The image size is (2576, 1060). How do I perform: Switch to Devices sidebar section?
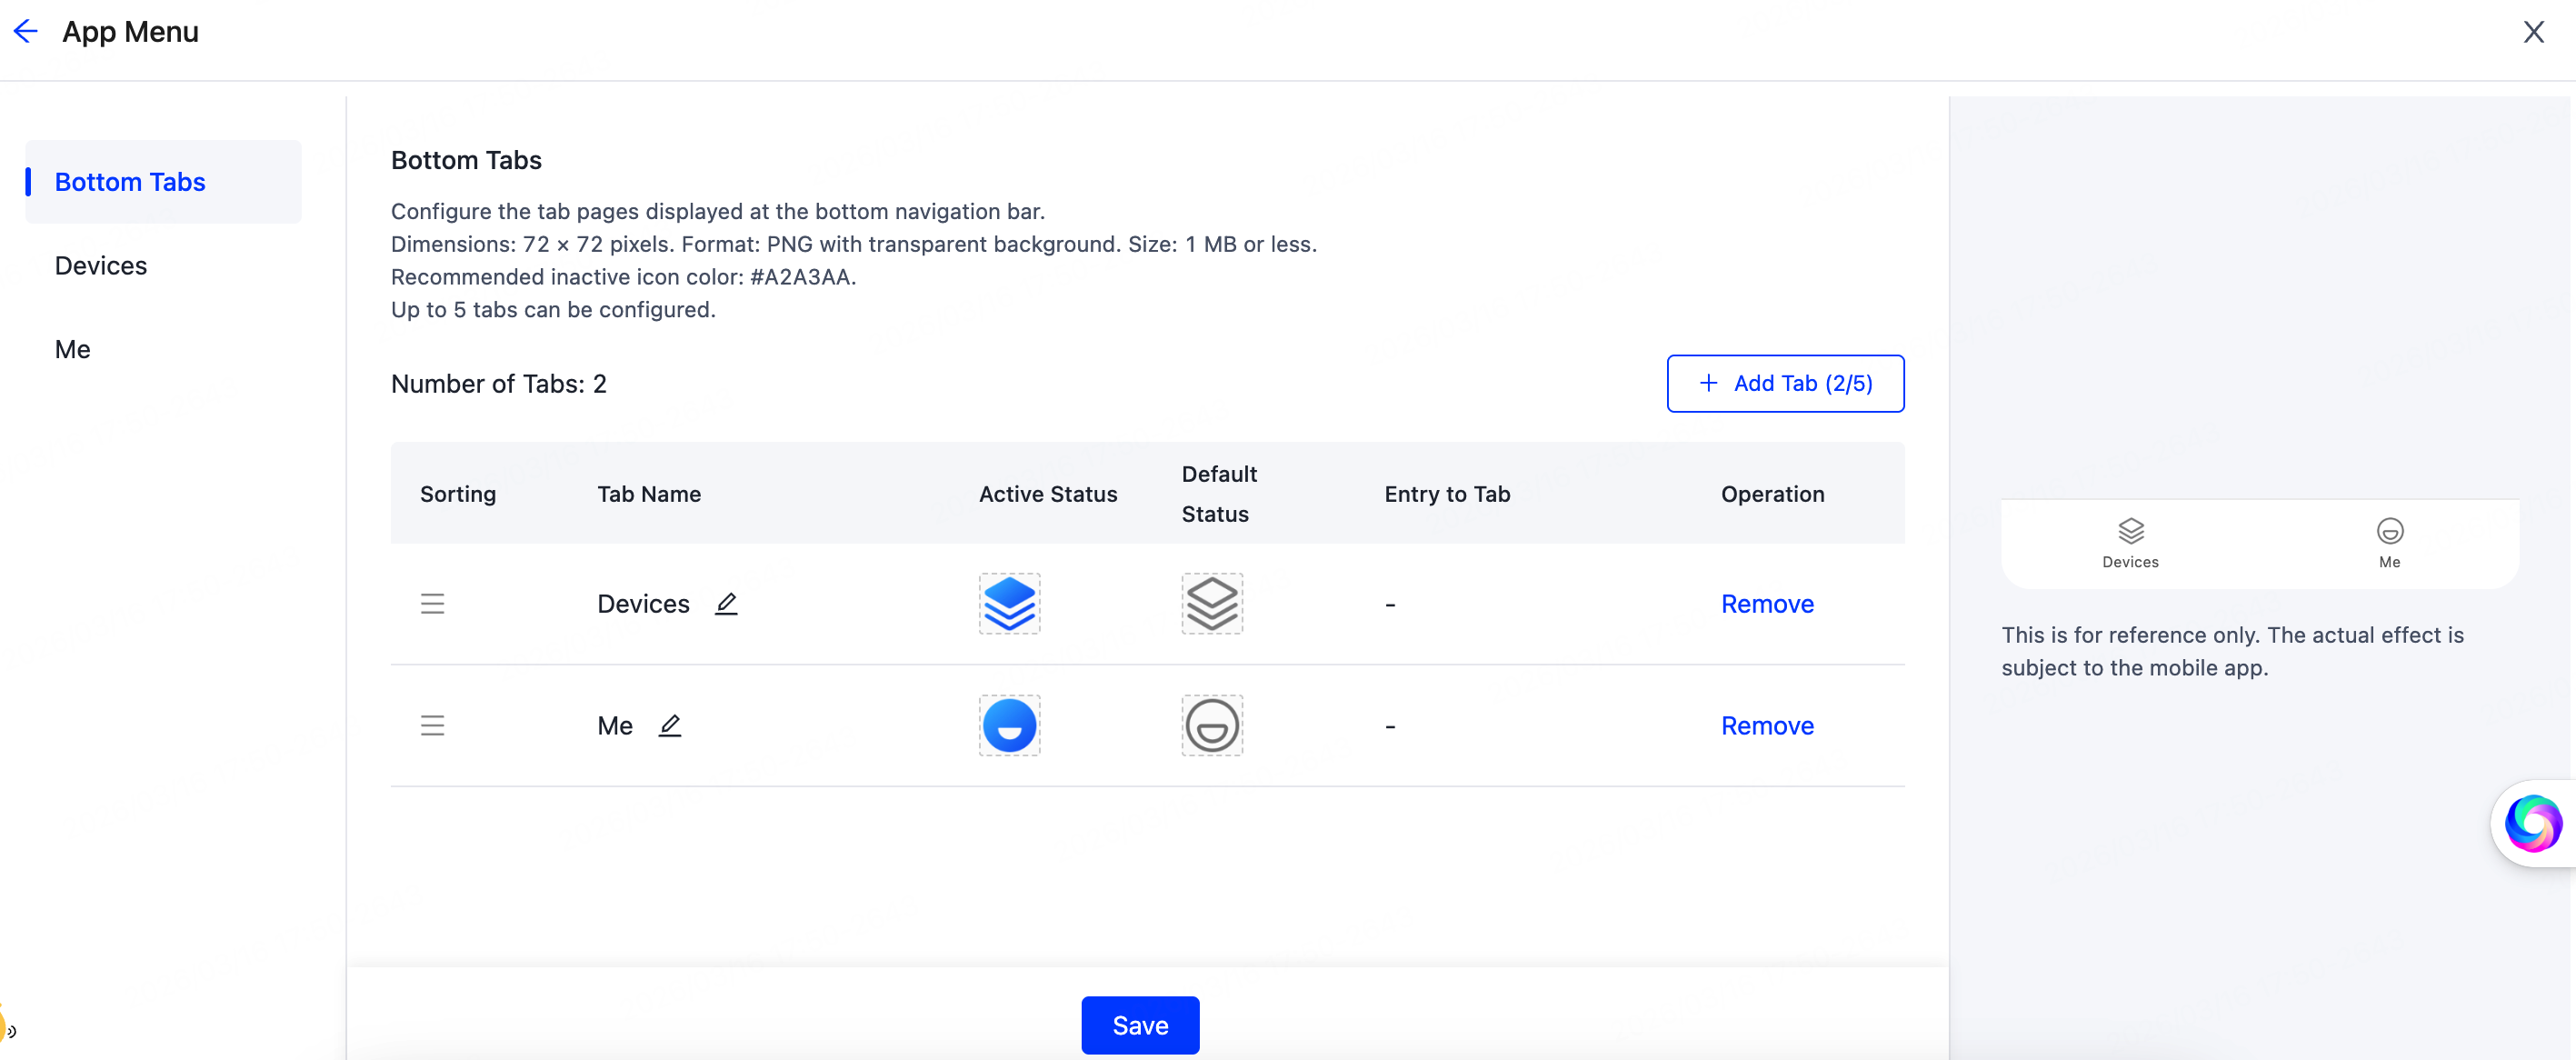point(101,266)
